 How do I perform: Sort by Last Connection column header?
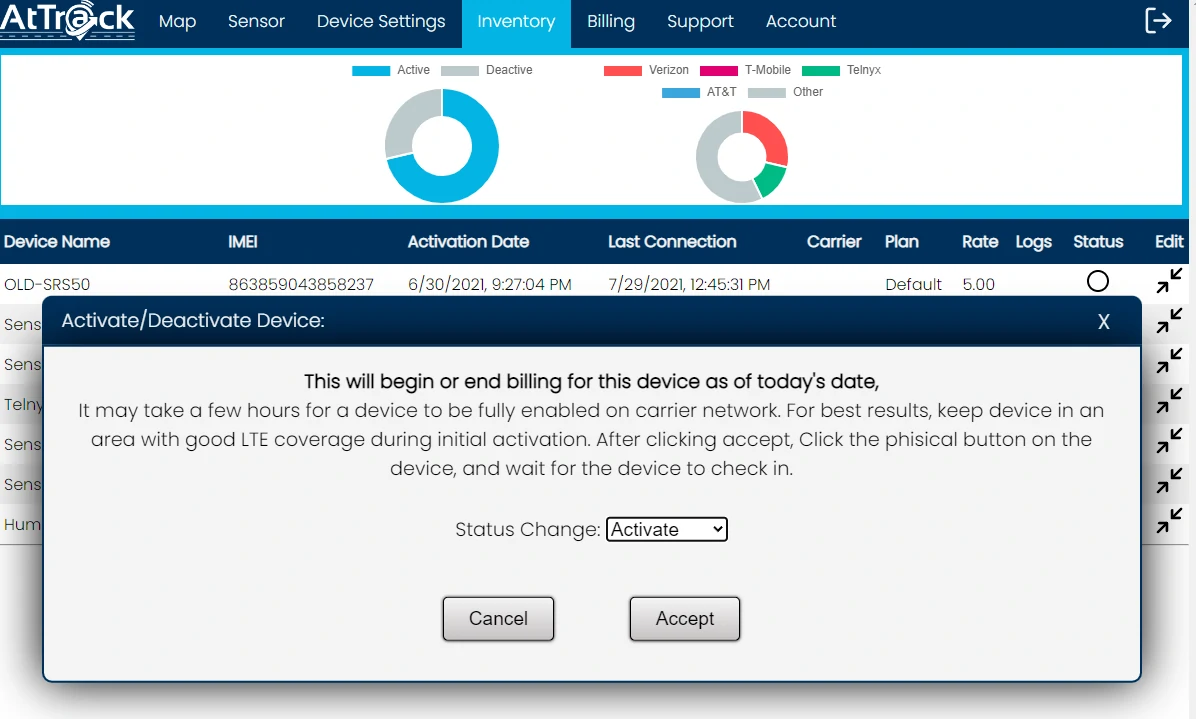pos(672,241)
